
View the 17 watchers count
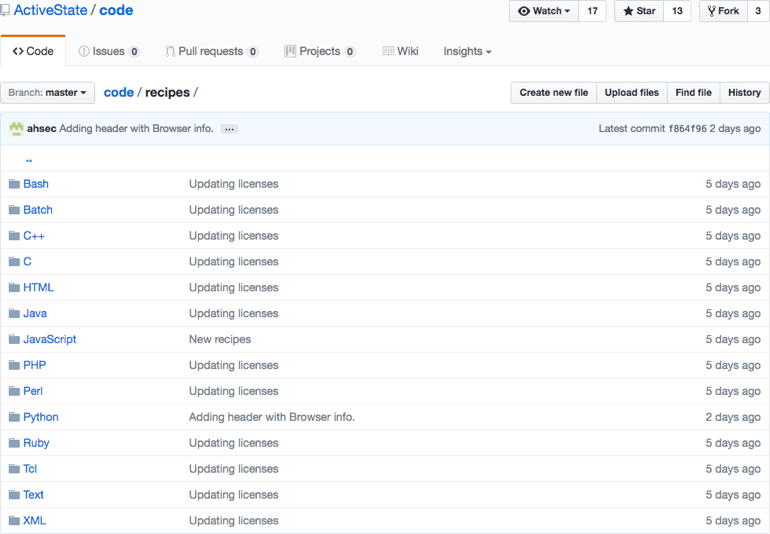(592, 11)
